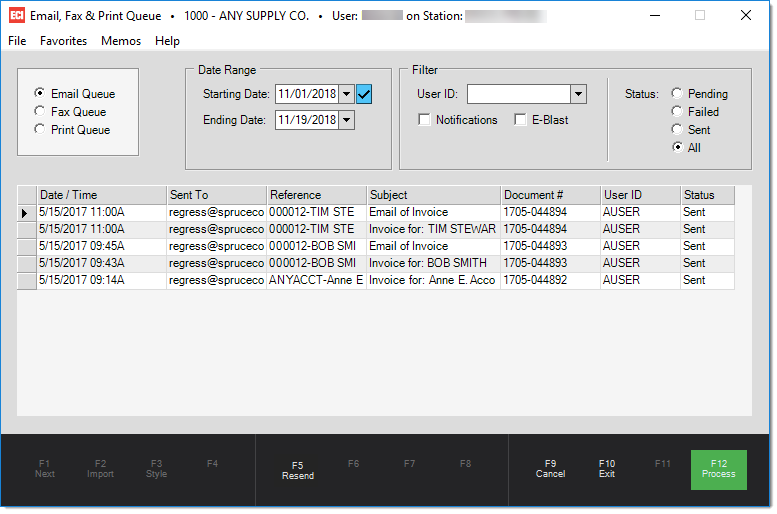
Task: Click the Reference column header
Action: [317, 195]
